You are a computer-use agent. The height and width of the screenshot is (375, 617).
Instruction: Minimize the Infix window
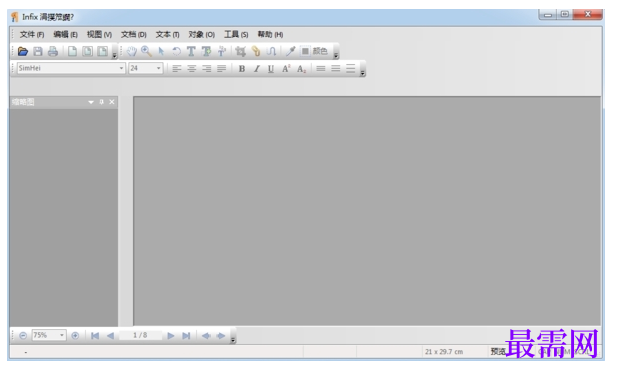coord(548,15)
